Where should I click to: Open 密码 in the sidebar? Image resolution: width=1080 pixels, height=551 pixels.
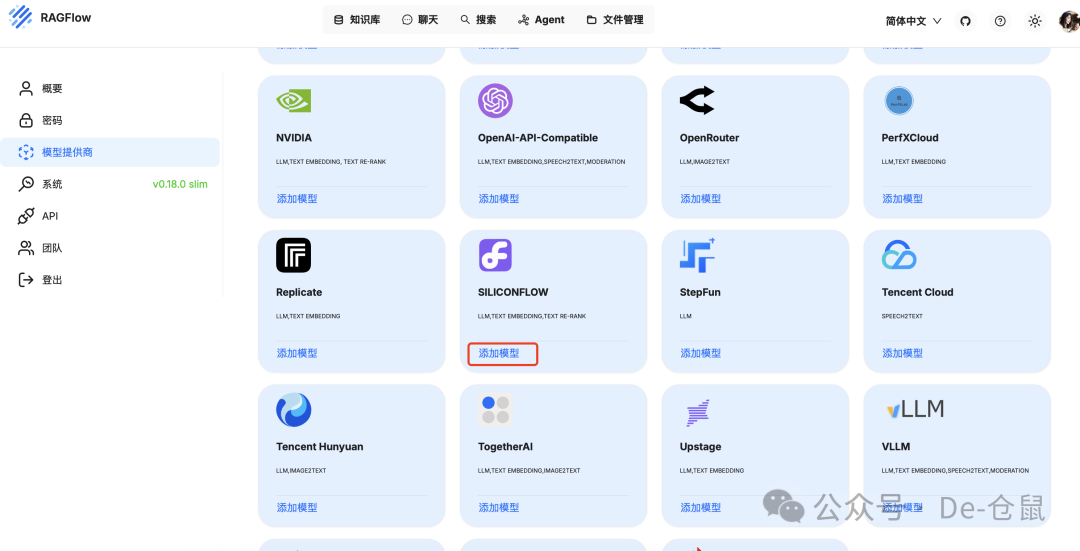110,121
